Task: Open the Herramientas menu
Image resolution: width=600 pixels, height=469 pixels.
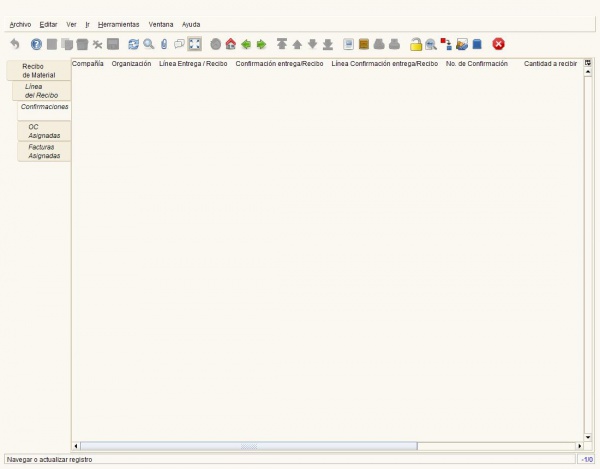Action: (x=118, y=23)
